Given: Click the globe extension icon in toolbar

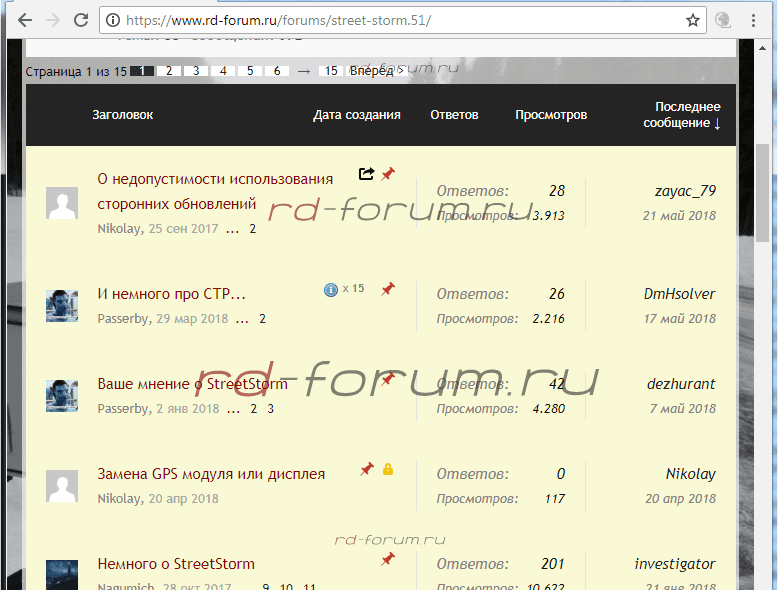Looking at the screenshot, I should click(x=723, y=20).
